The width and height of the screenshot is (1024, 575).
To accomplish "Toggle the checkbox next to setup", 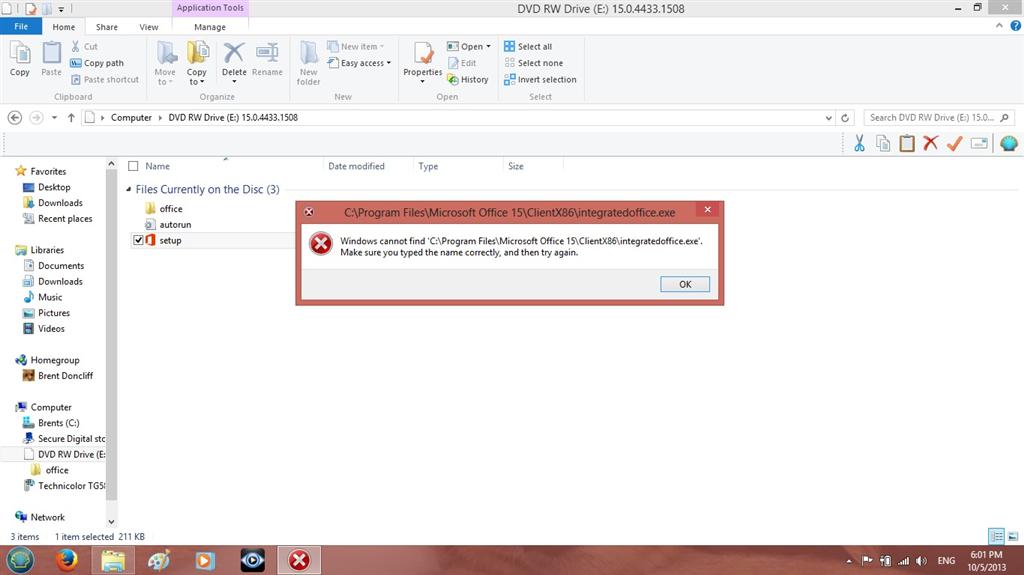I will (x=138, y=240).
